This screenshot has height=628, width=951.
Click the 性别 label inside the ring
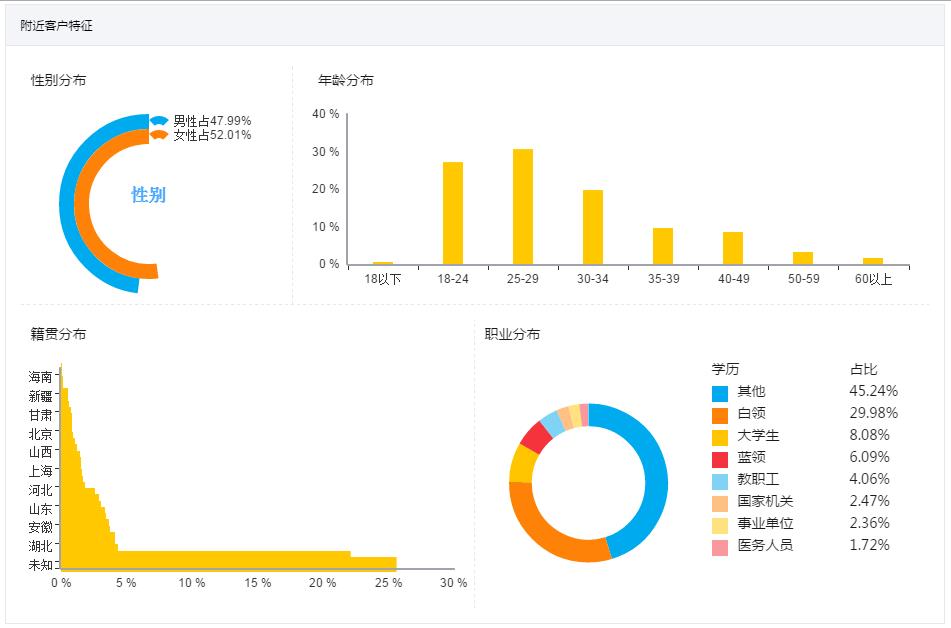point(149,195)
